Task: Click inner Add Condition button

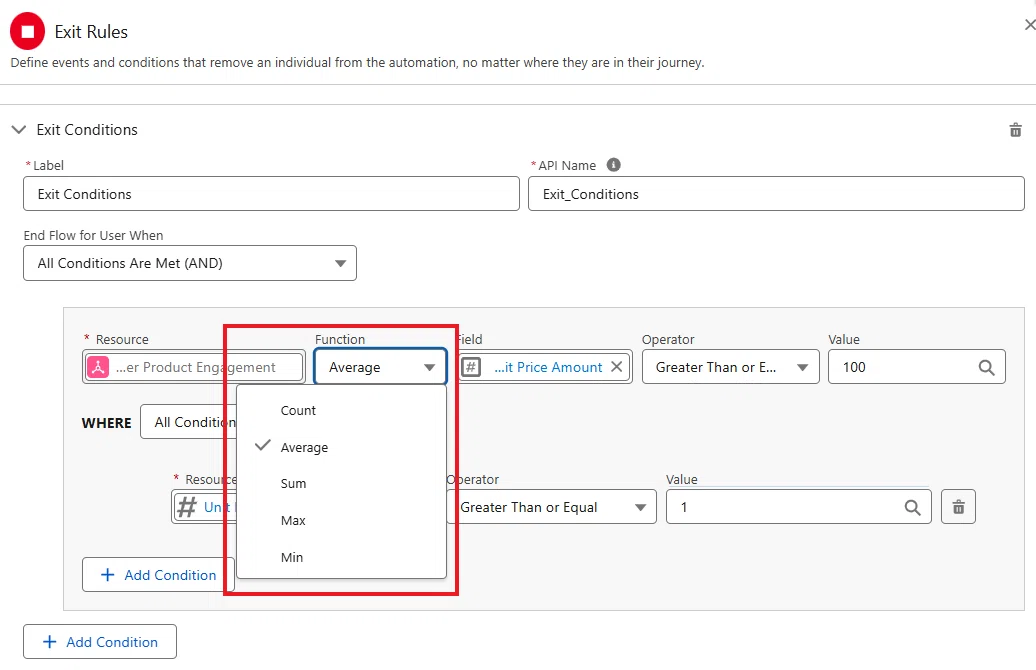Action: 158,575
